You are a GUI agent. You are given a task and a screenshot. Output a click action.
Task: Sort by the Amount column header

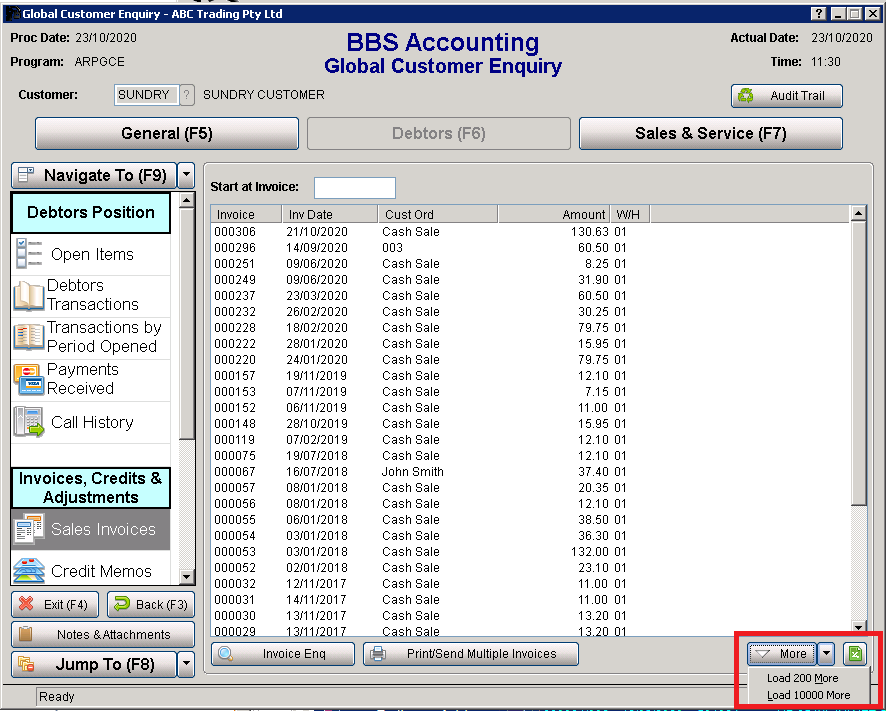tap(554, 214)
